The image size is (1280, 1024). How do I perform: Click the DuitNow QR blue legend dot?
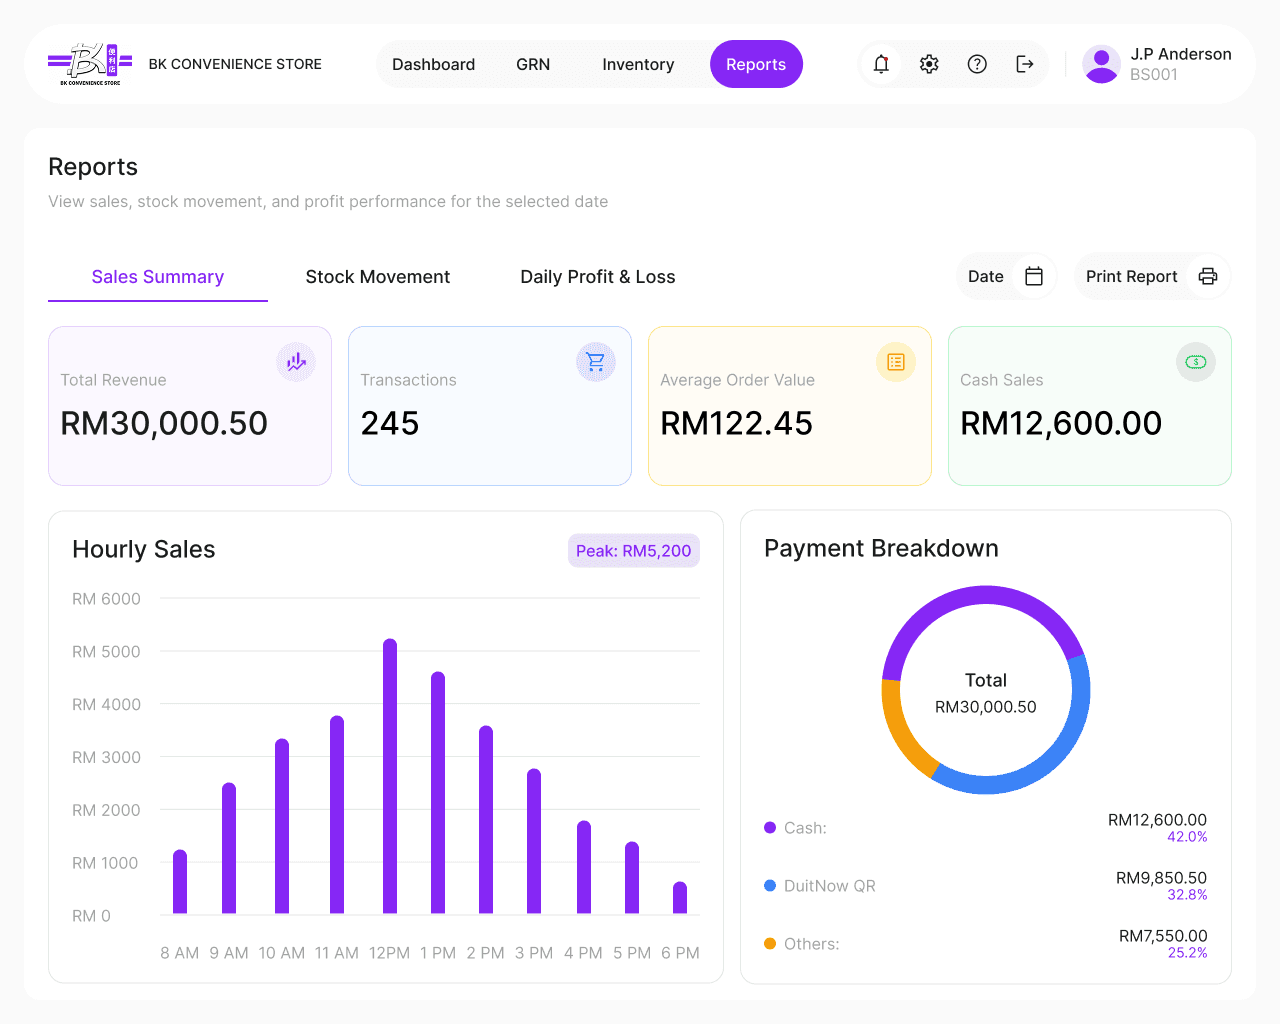(x=770, y=885)
